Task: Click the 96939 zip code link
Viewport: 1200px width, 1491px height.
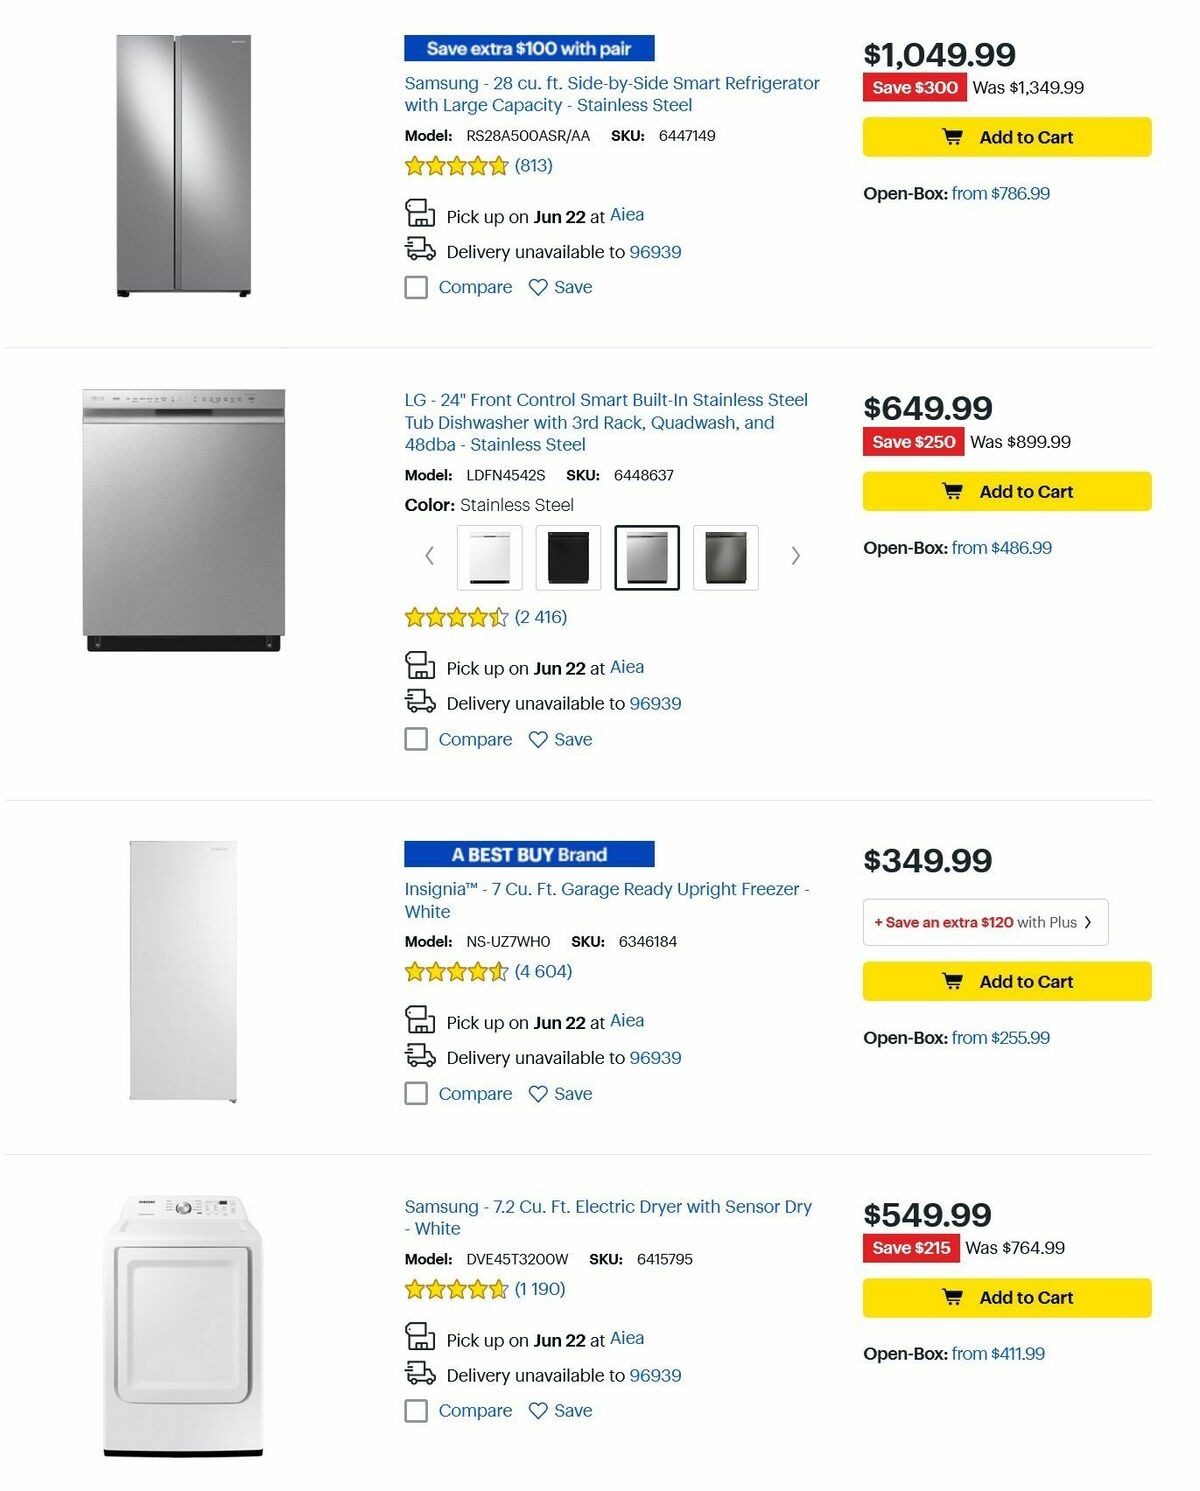Action: pyautogui.click(x=654, y=252)
